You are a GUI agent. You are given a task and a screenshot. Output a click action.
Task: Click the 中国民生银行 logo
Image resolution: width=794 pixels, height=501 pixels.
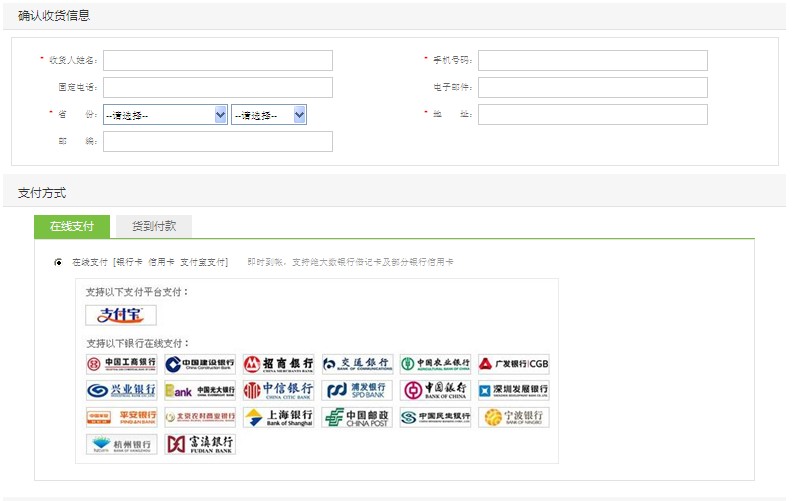pyautogui.click(x=435, y=417)
